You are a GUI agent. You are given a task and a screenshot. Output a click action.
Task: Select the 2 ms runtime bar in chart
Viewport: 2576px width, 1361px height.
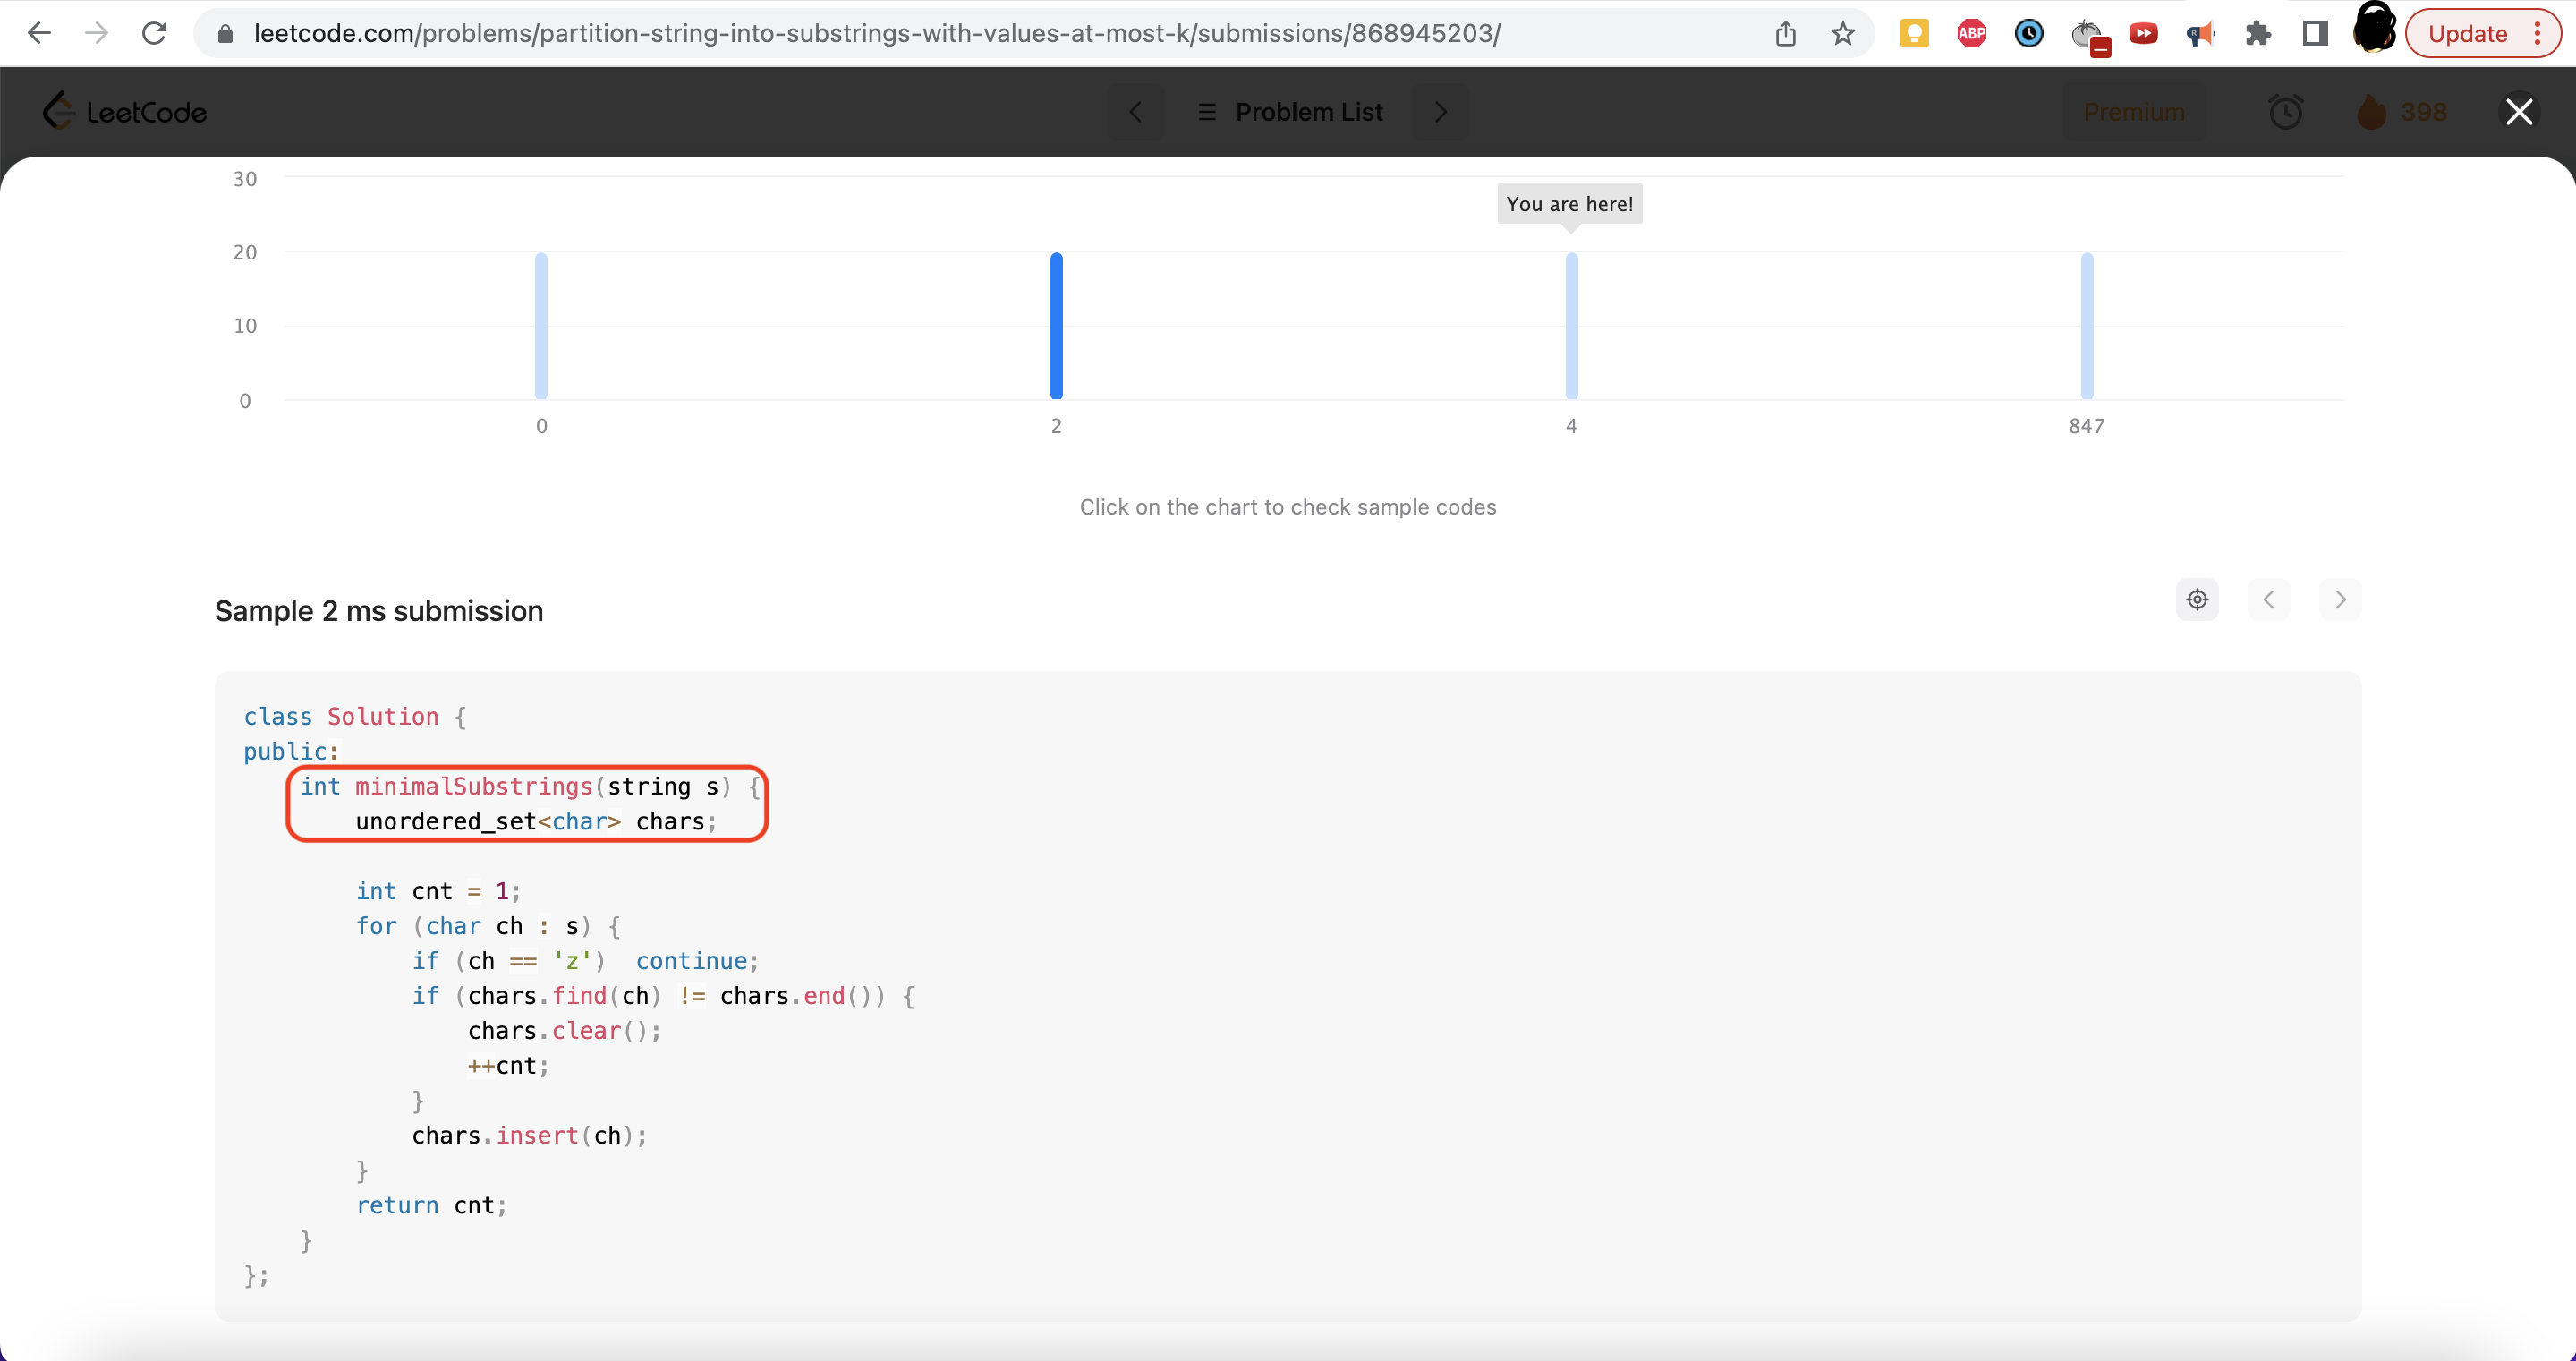pos(1055,324)
